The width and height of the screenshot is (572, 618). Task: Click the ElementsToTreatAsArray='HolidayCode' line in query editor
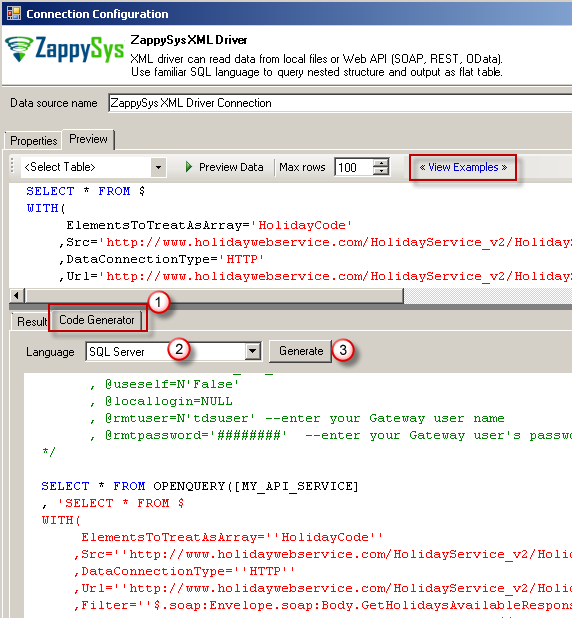209,225
